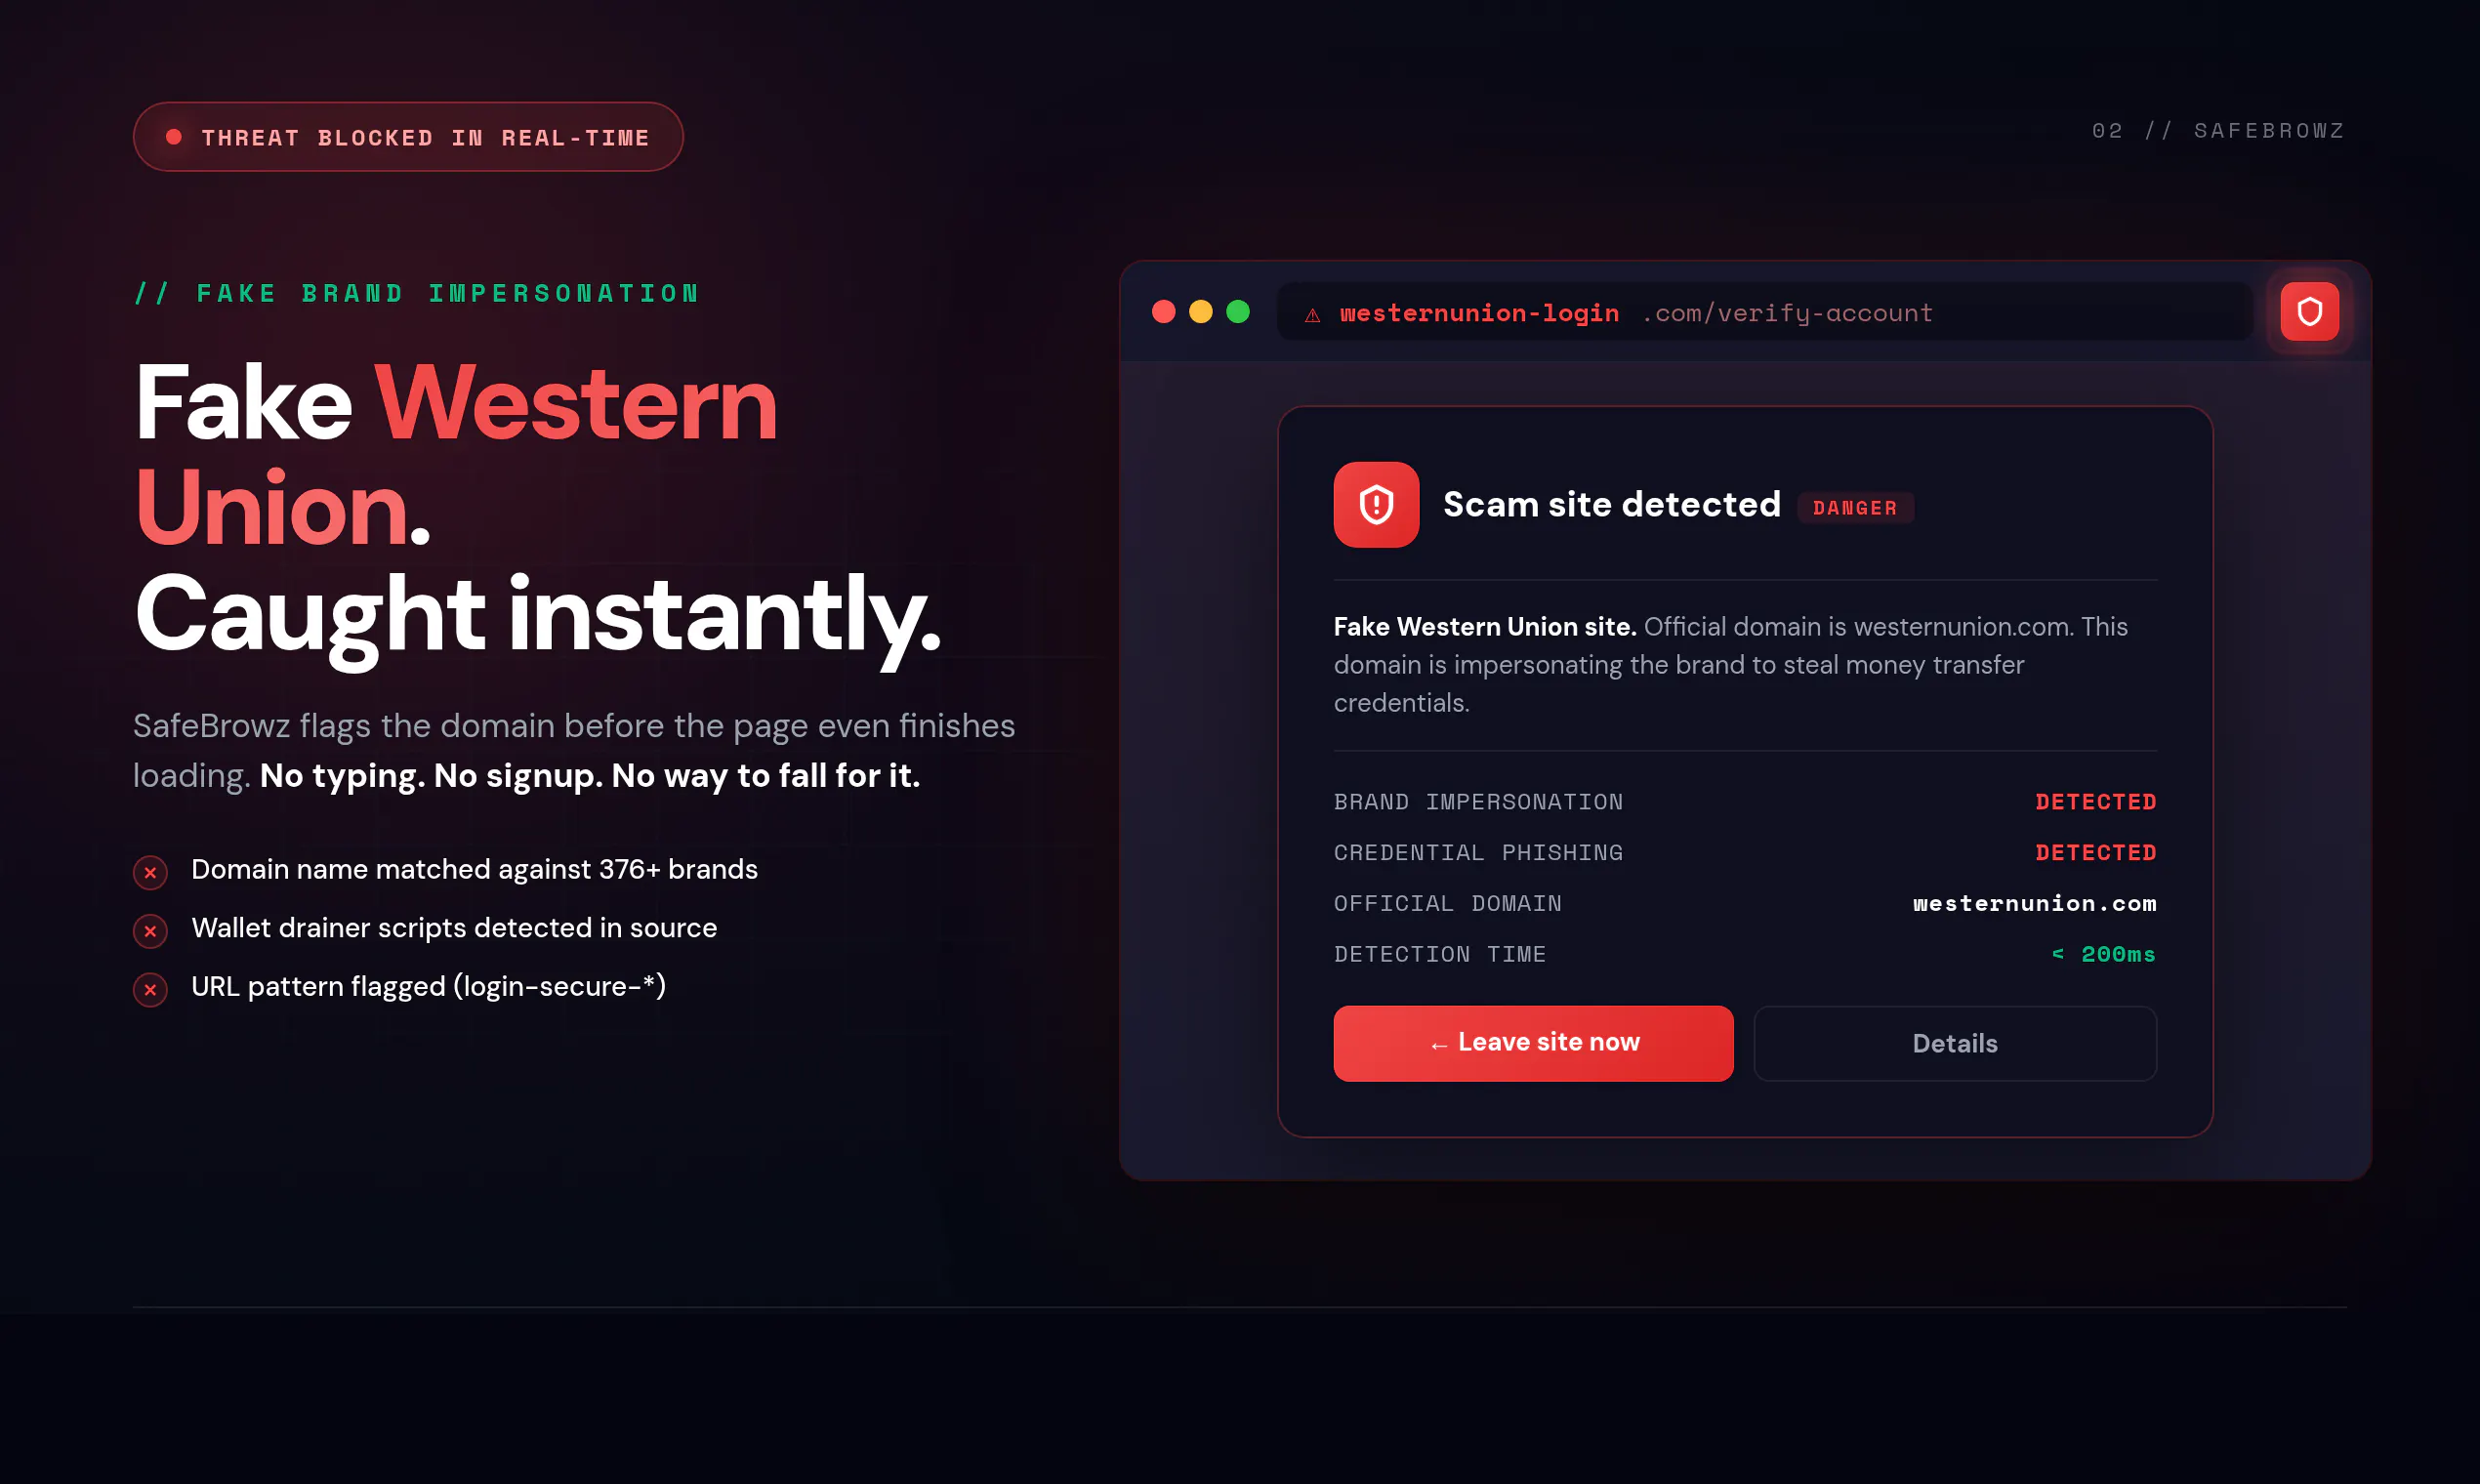Click DETECTED status for Credential Phishing
This screenshot has height=1484, width=2480.
(2096, 853)
